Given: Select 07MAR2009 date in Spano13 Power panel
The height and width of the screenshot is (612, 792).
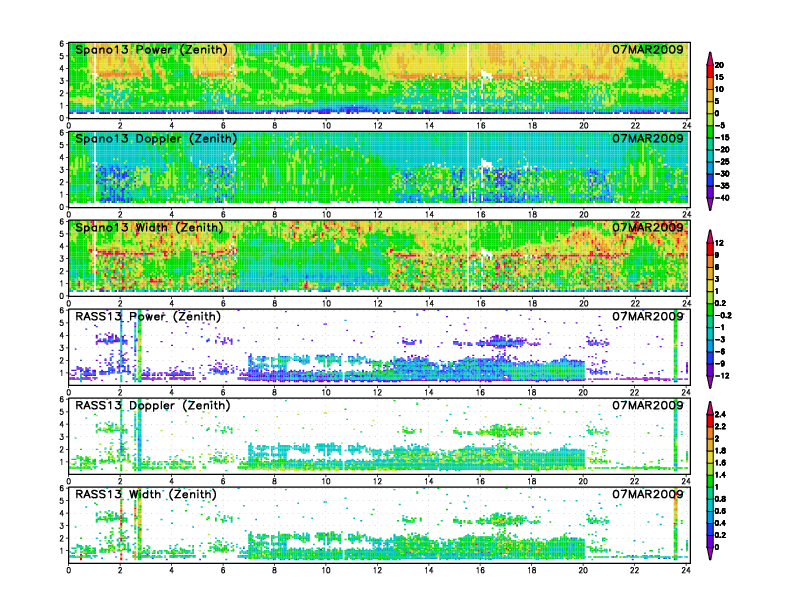Looking at the screenshot, I should (648, 49).
